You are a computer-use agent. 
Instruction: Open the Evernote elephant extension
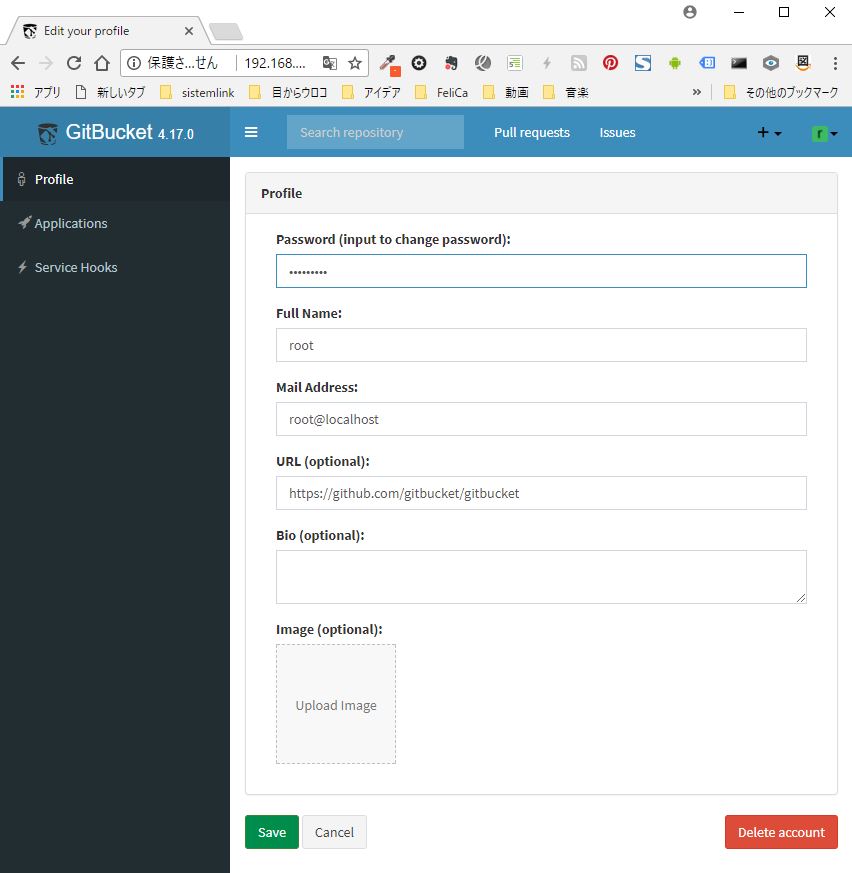(x=451, y=63)
